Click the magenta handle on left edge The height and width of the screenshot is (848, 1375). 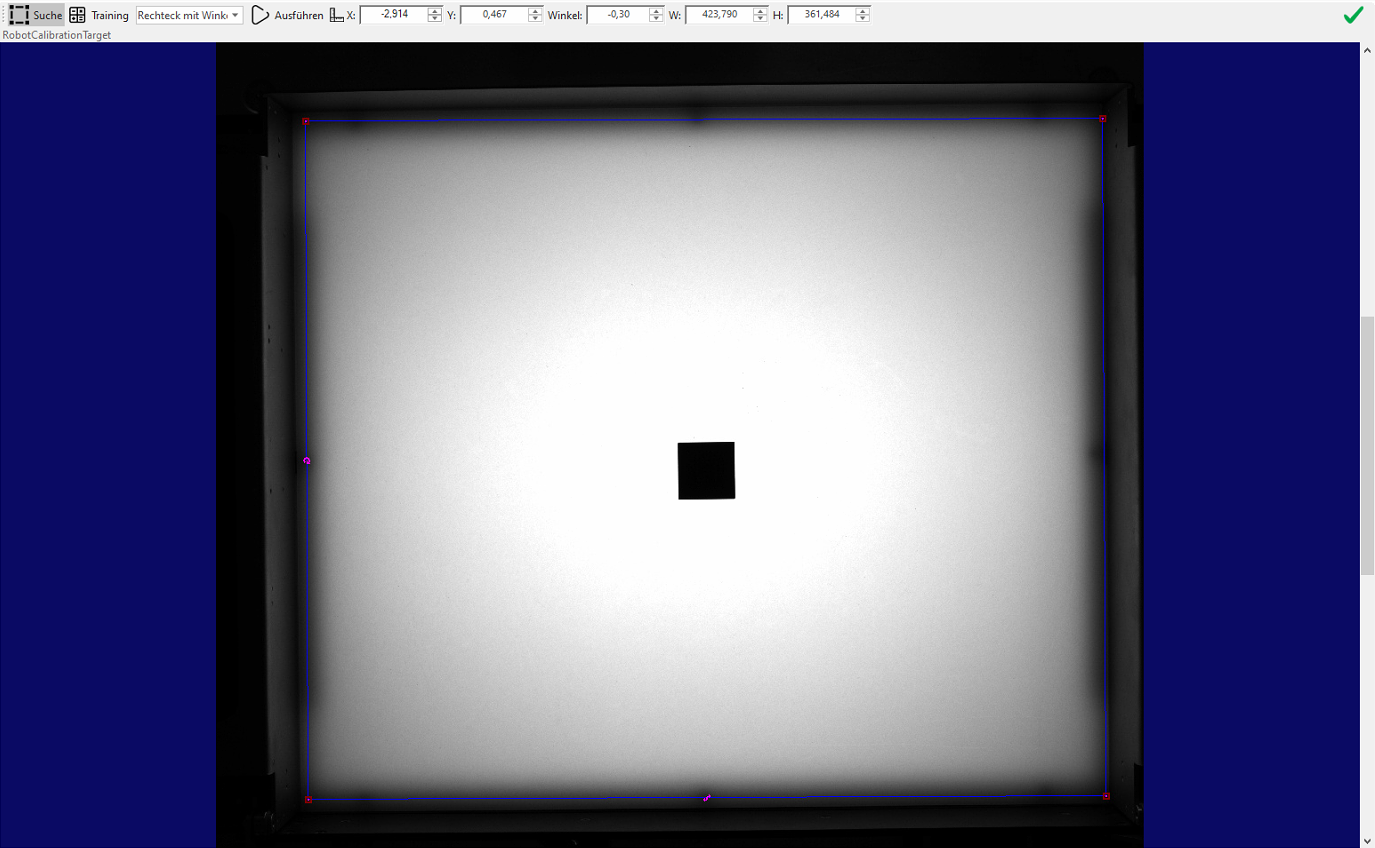[307, 461]
